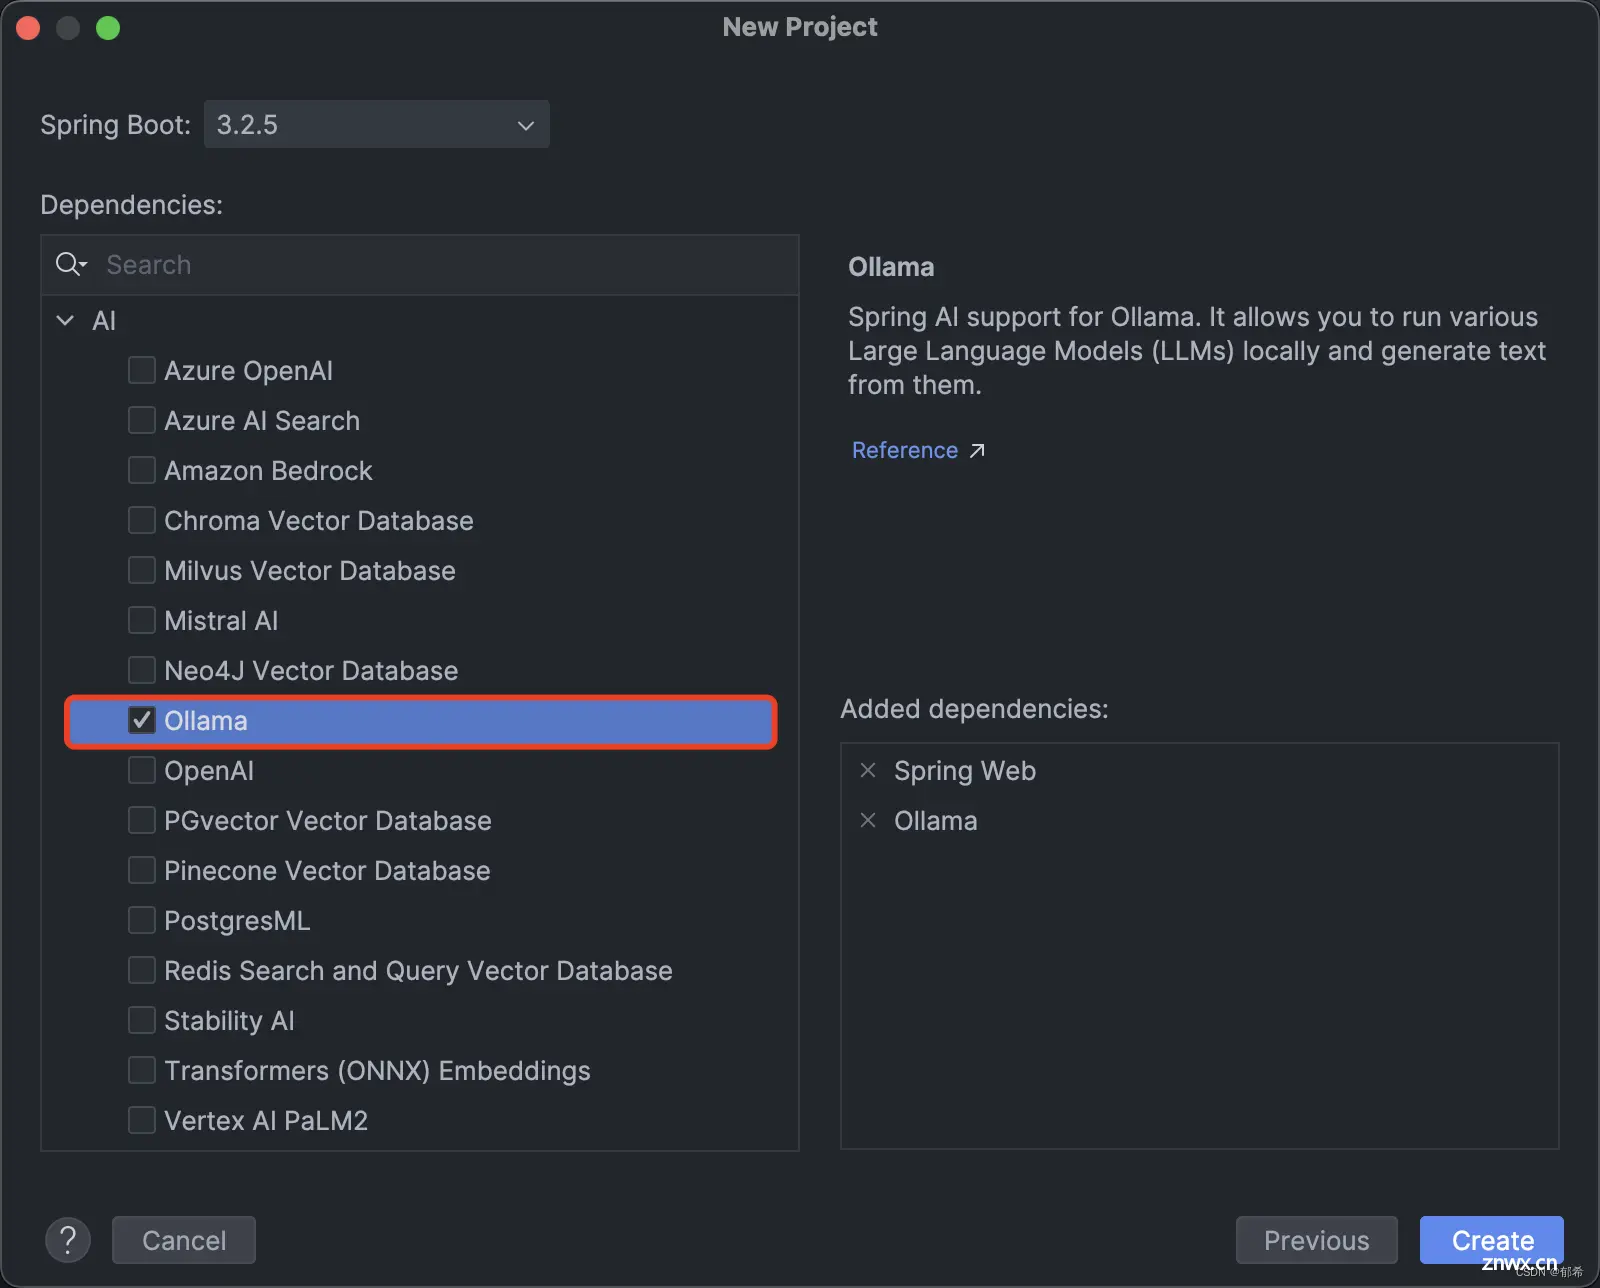
Task: Check the OpenAI dependency checkbox
Action: pos(142,770)
